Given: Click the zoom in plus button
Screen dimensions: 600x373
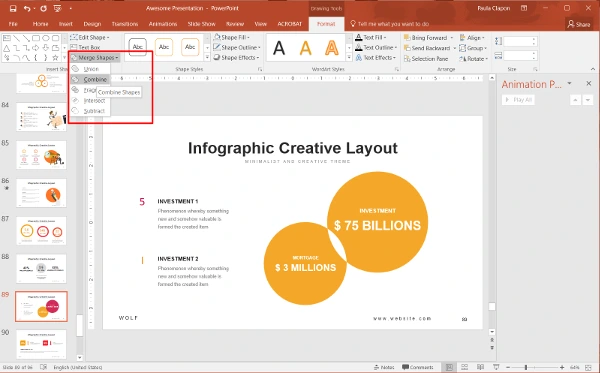Looking at the screenshot, I should coord(562,367).
